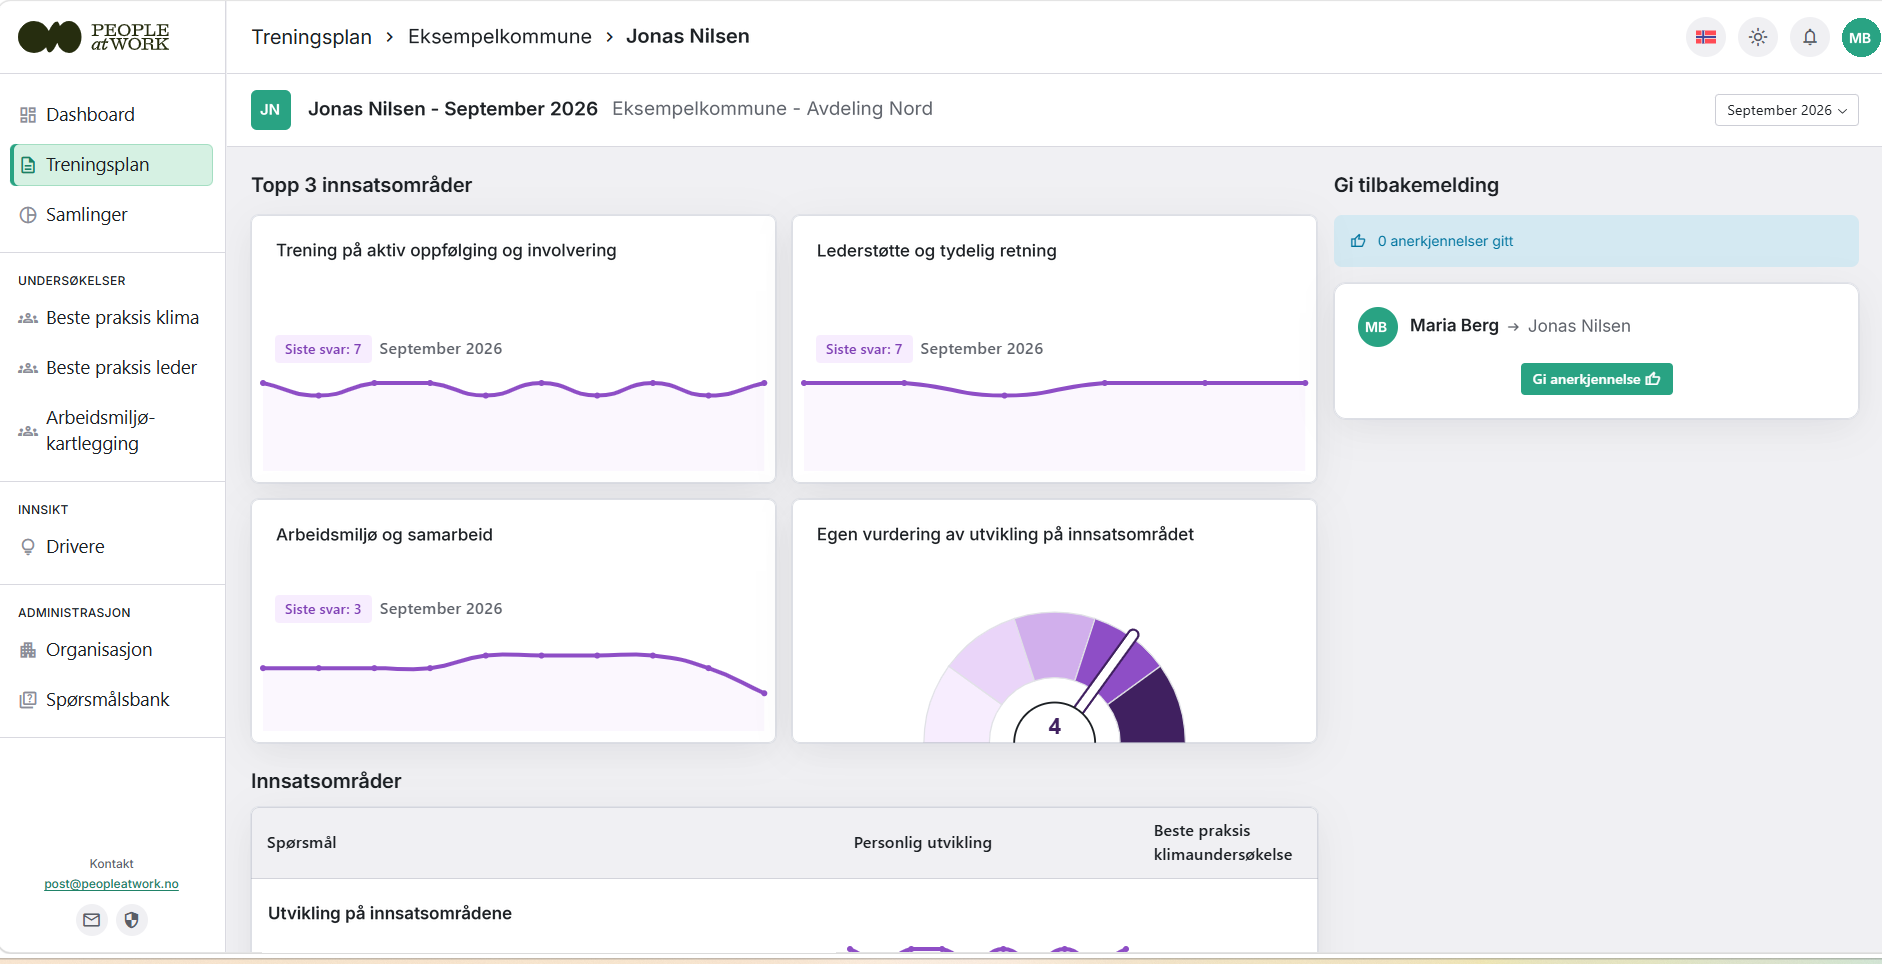Click the envelope contact icon

[x=92, y=920]
